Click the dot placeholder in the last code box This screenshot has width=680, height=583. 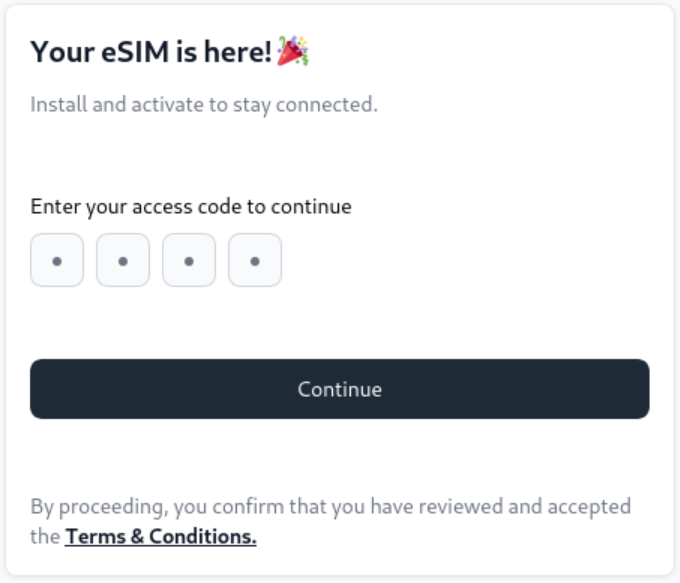[x=255, y=261]
